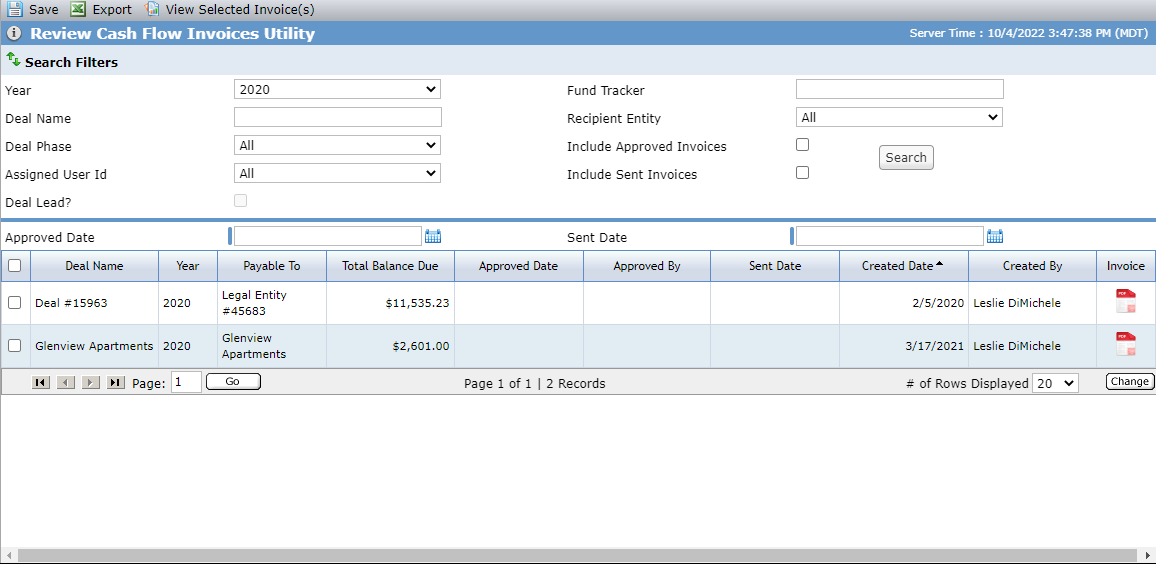The width and height of the screenshot is (1156, 564).
Task: Go to the next page of results
Action: point(91,383)
